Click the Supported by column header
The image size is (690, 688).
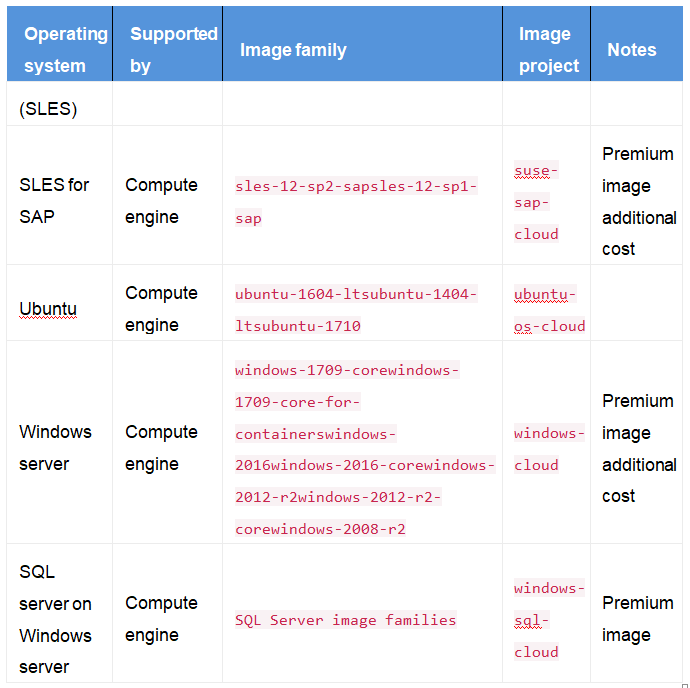pos(172,49)
